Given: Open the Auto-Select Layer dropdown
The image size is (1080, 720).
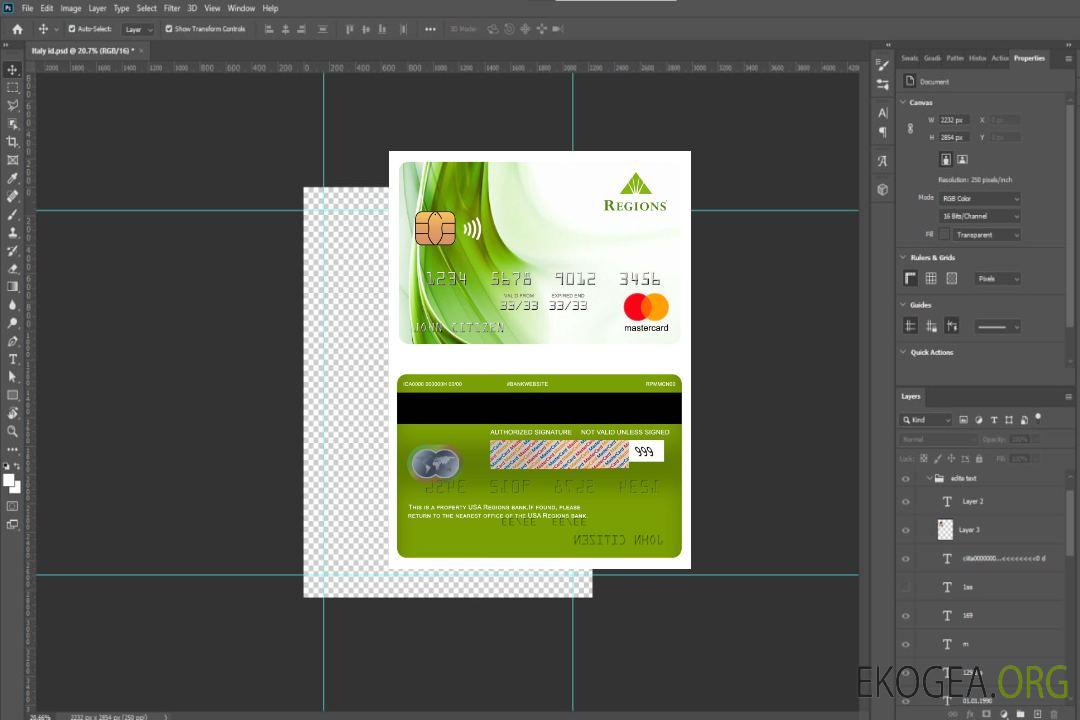Looking at the screenshot, I should [x=138, y=29].
